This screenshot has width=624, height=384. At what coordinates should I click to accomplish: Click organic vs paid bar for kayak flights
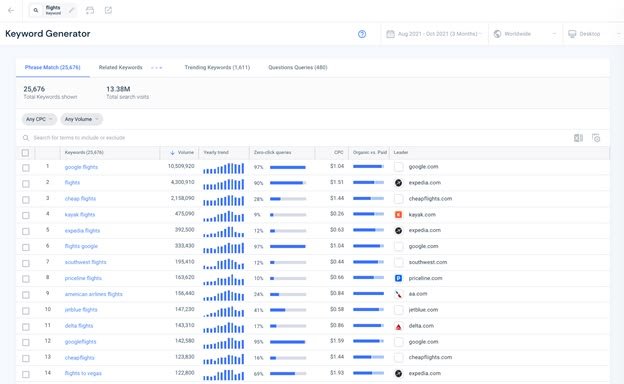(369, 214)
